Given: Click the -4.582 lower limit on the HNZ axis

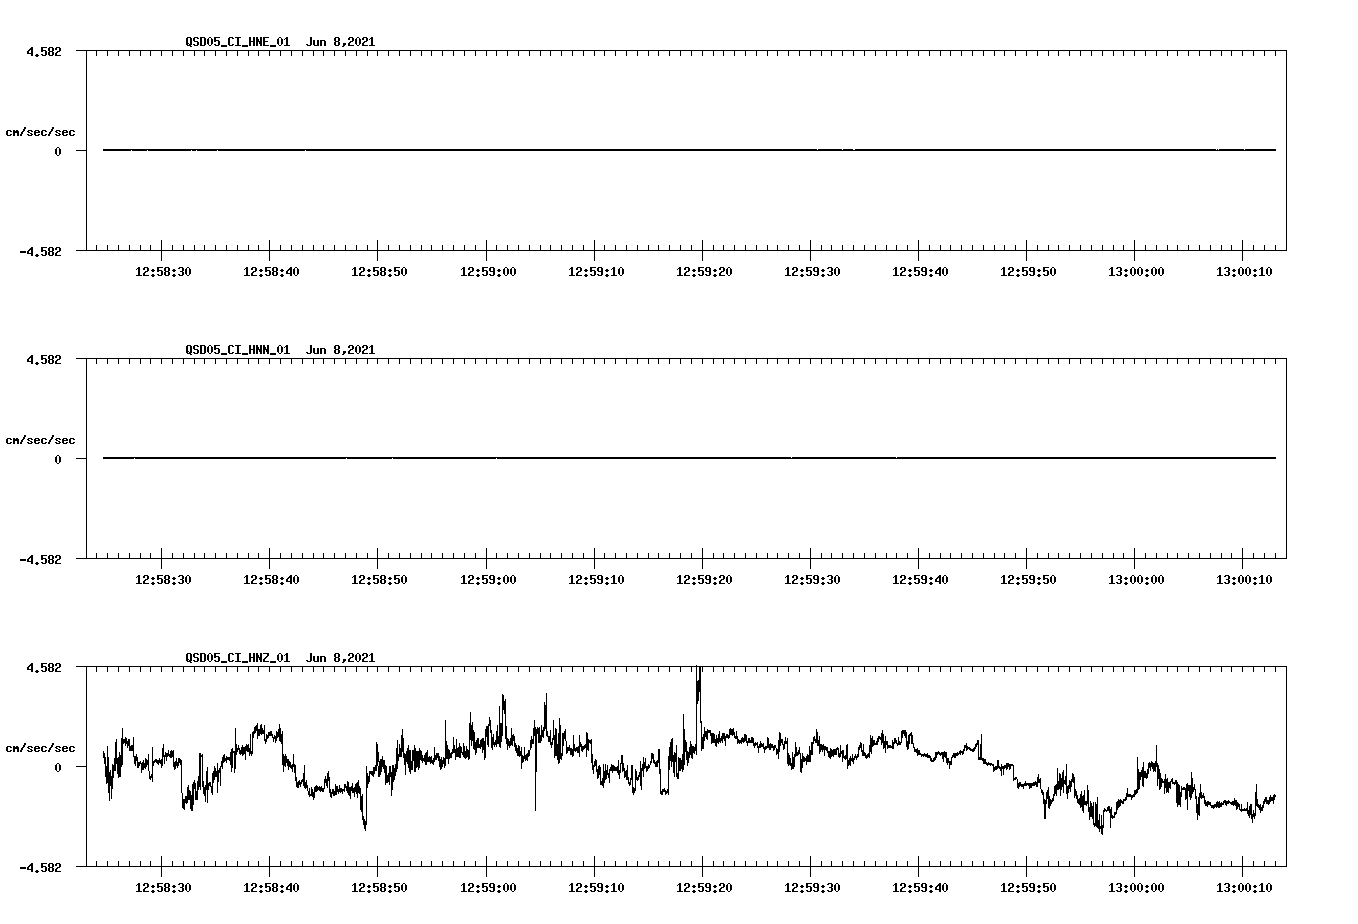Looking at the screenshot, I should pyautogui.click(x=40, y=868).
